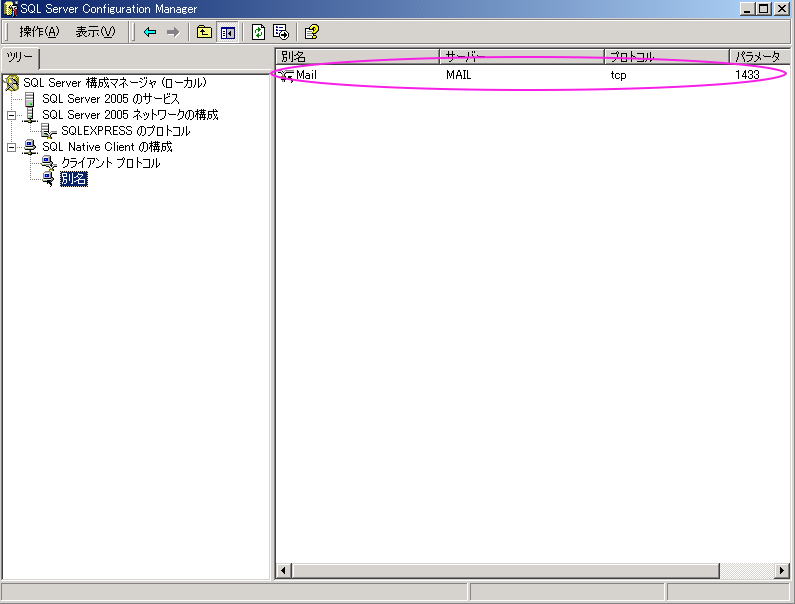The width and height of the screenshot is (795, 604).
Task: Open the 表示(V) menu
Action: (x=95, y=32)
